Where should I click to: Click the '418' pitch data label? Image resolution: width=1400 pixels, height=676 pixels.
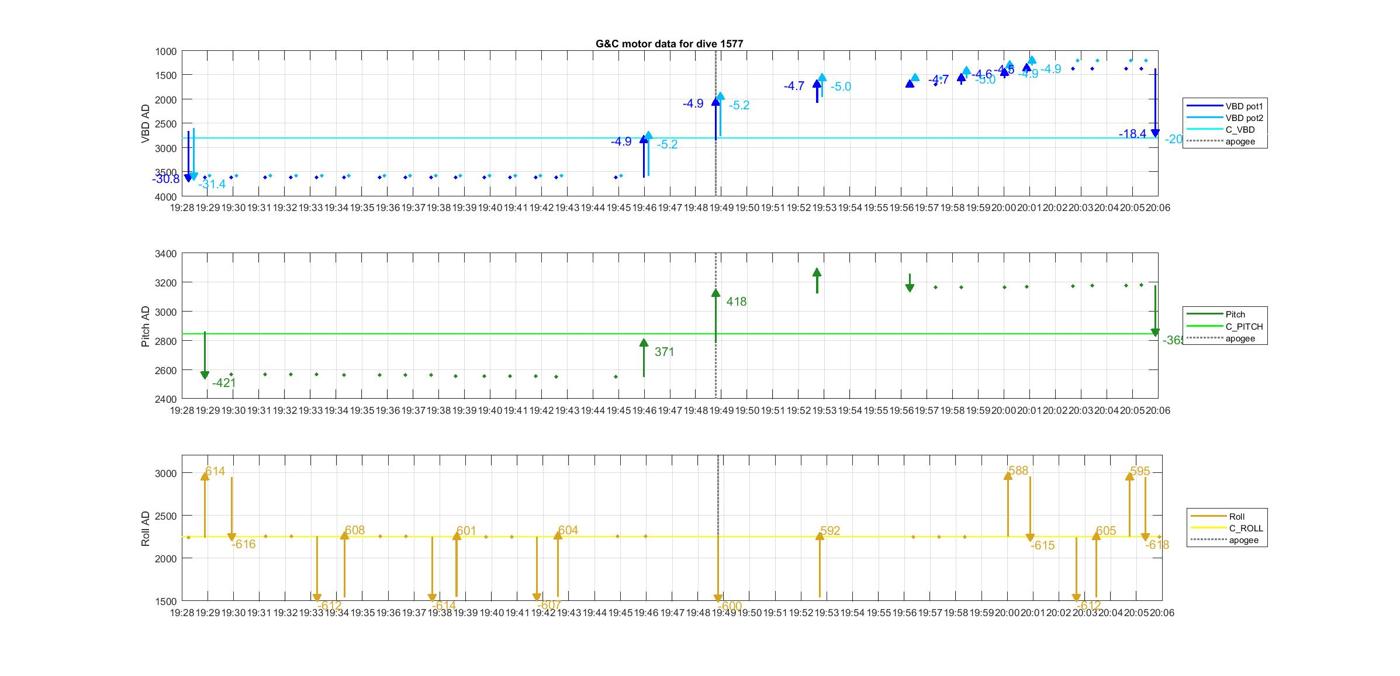(736, 301)
